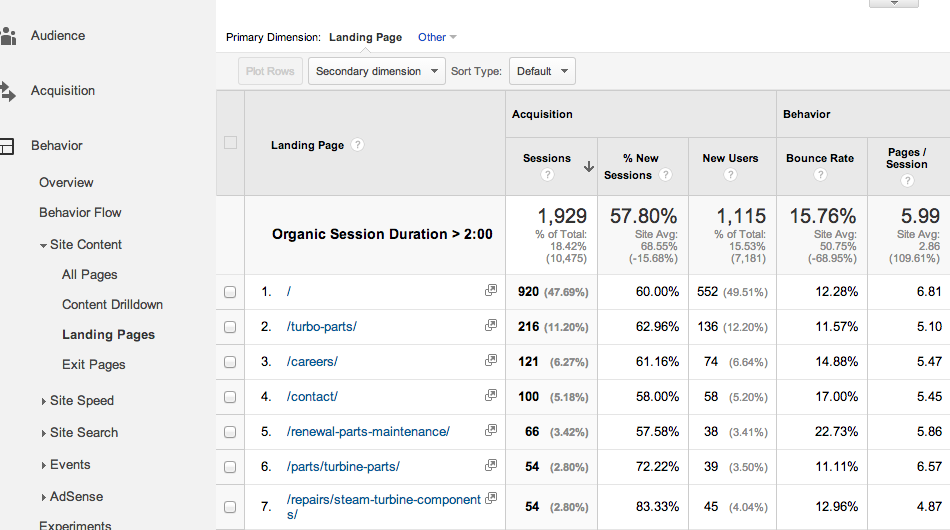
Task: Open /parts/turbine-parts/ external link icon
Action: [x=491, y=465]
